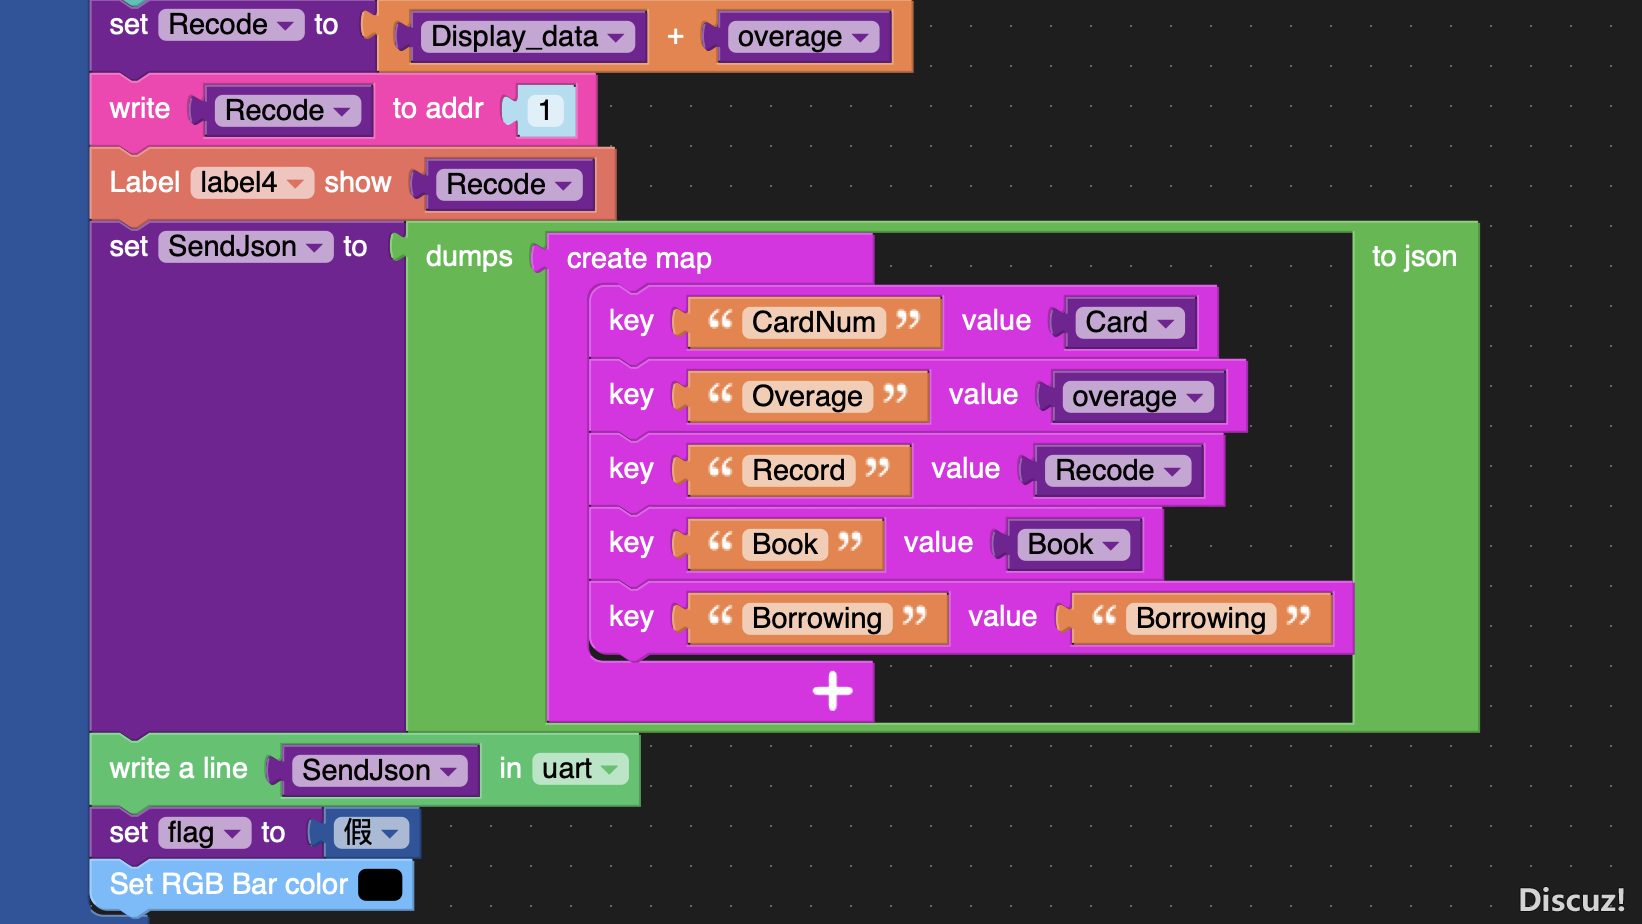Screen dimensions: 1642x924
Task: Open the Book value dropdown
Action: (x=1073, y=544)
